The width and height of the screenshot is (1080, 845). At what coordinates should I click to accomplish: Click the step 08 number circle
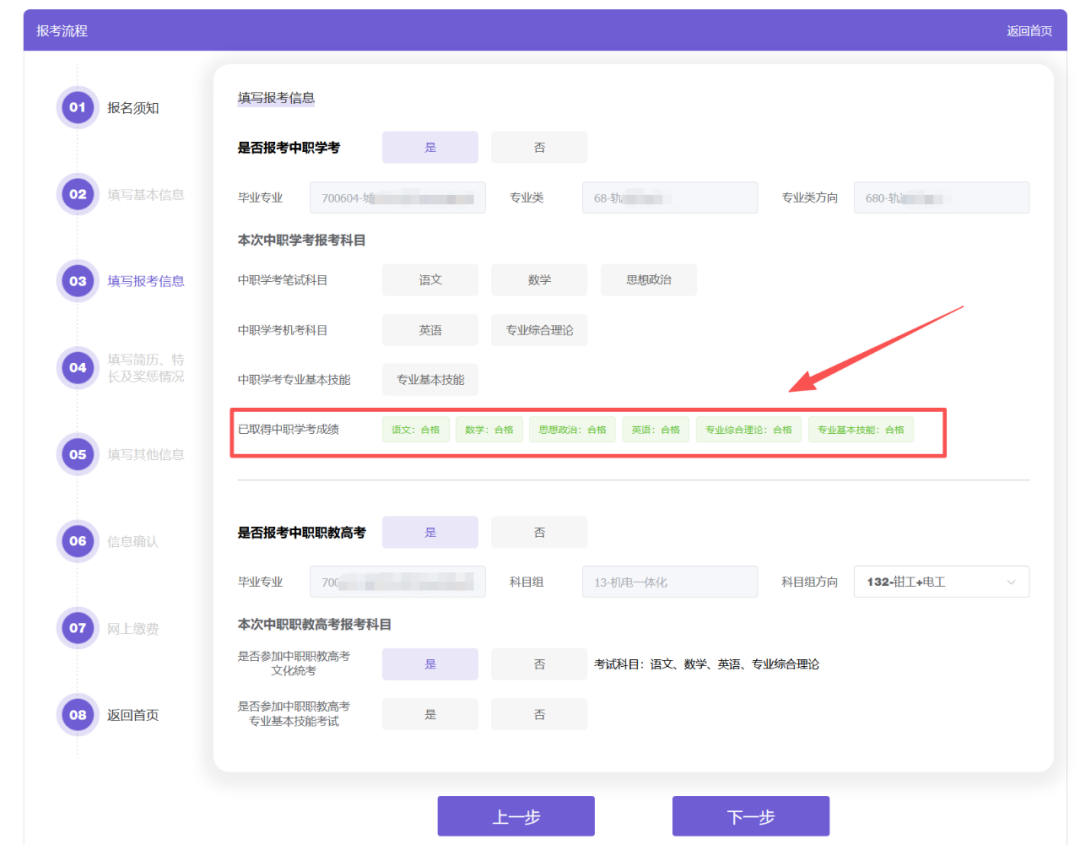tap(77, 715)
